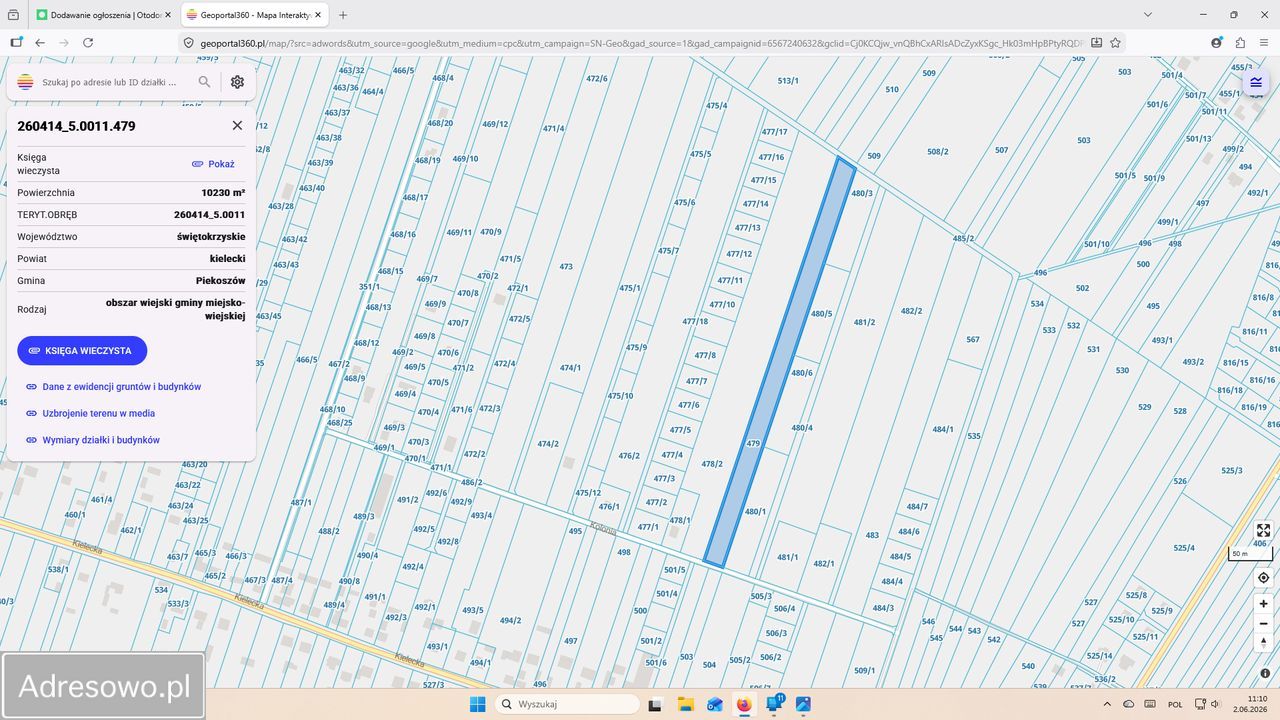Click parcel 473 label on map

(566, 267)
